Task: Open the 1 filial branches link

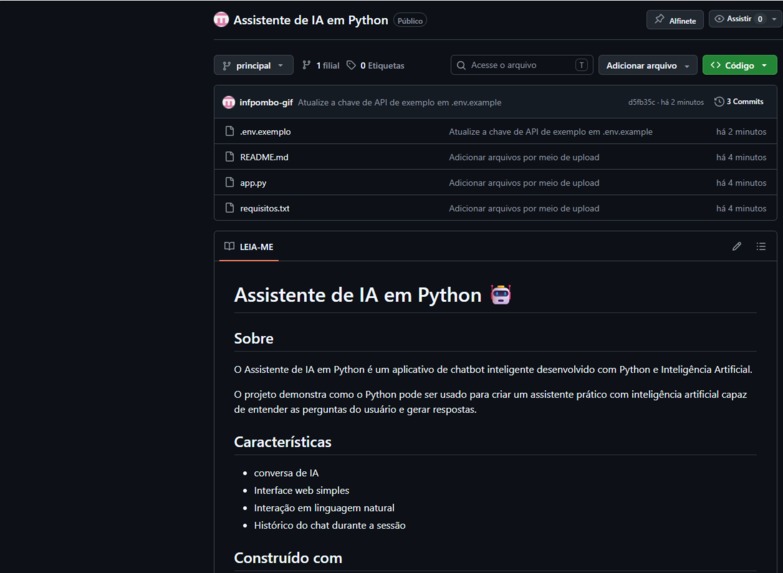Action: [x=321, y=65]
